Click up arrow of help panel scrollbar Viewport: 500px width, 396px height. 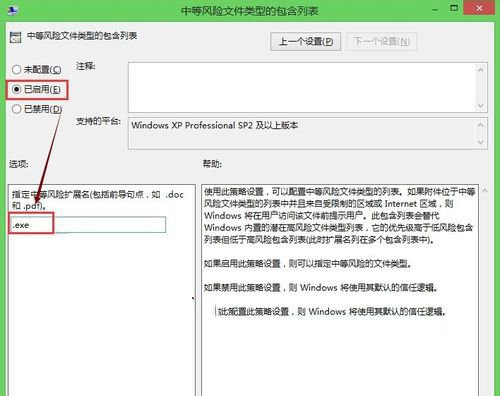[485, 191]
